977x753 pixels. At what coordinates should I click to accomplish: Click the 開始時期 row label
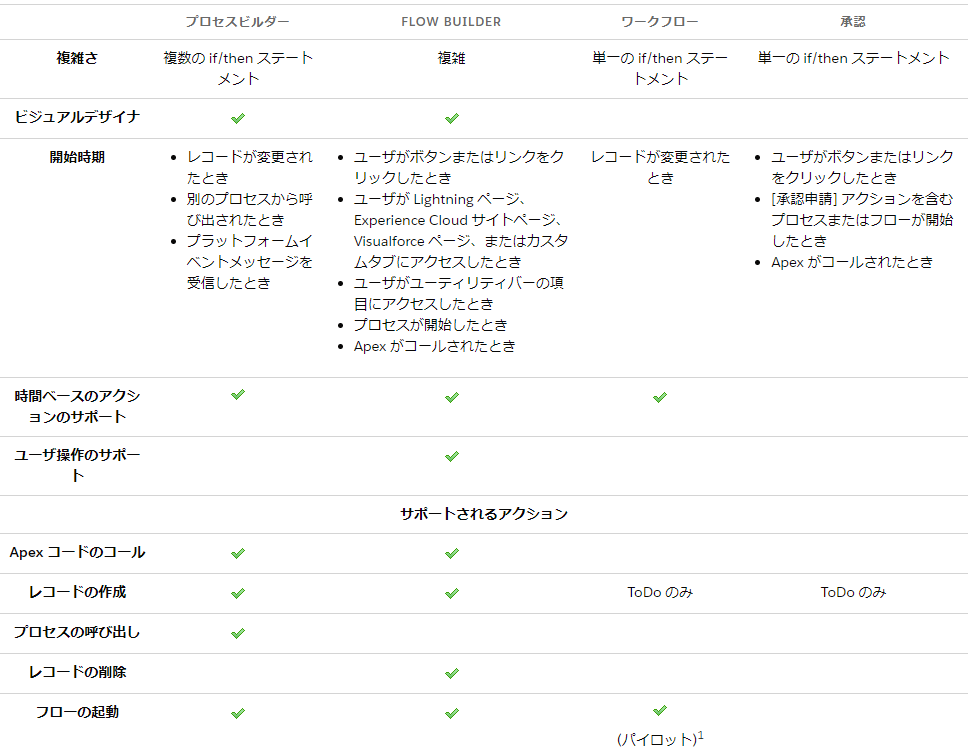pyautogui.click(x=77, y=157)
